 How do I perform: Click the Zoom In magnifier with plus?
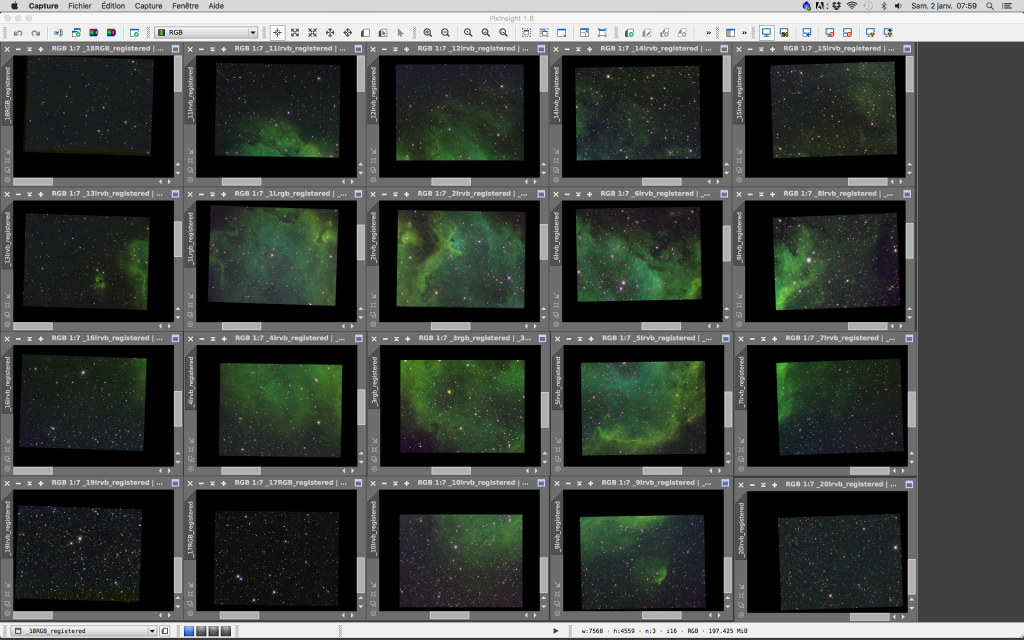coord(428,33)
